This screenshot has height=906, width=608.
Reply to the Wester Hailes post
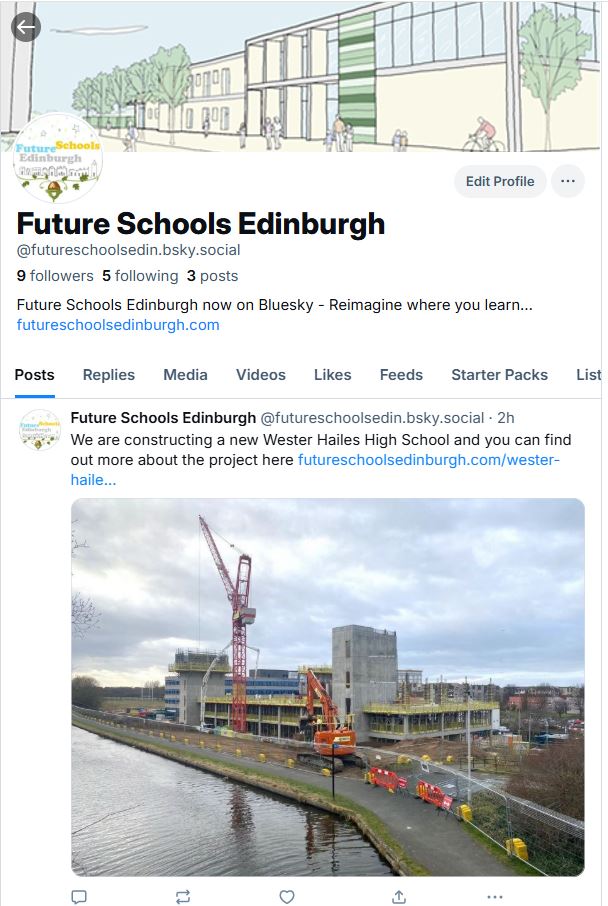tap(79, 896)
